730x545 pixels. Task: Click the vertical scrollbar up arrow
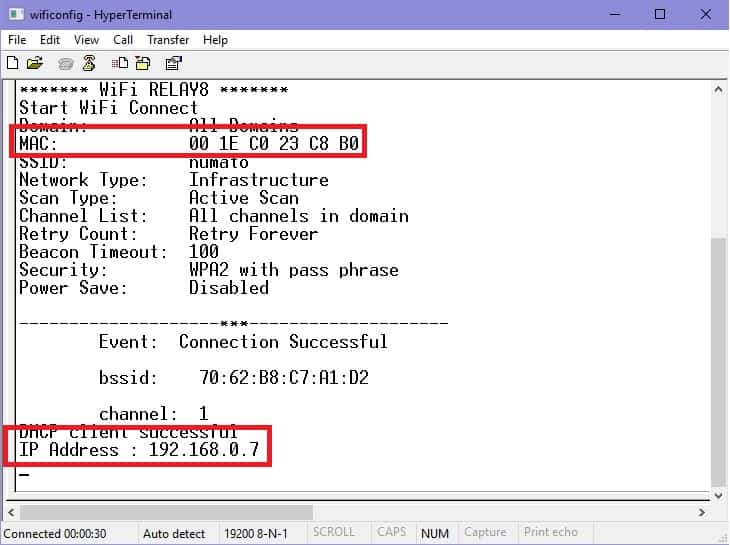(718, 89)
